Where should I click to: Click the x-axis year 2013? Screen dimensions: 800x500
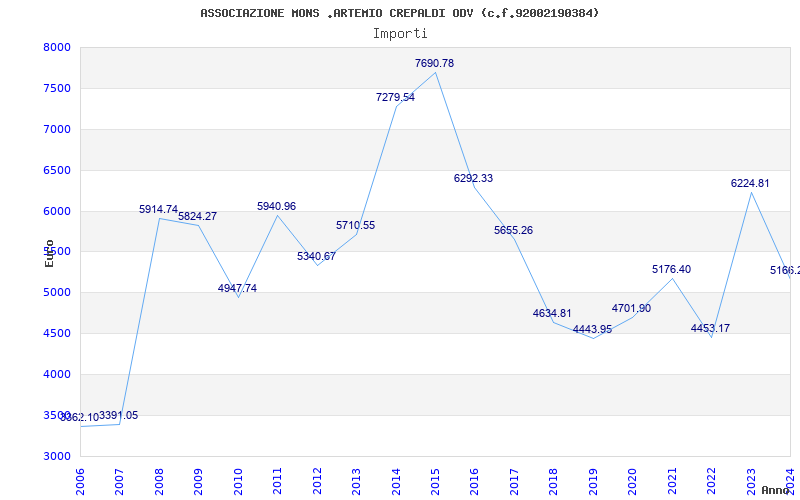357,482
